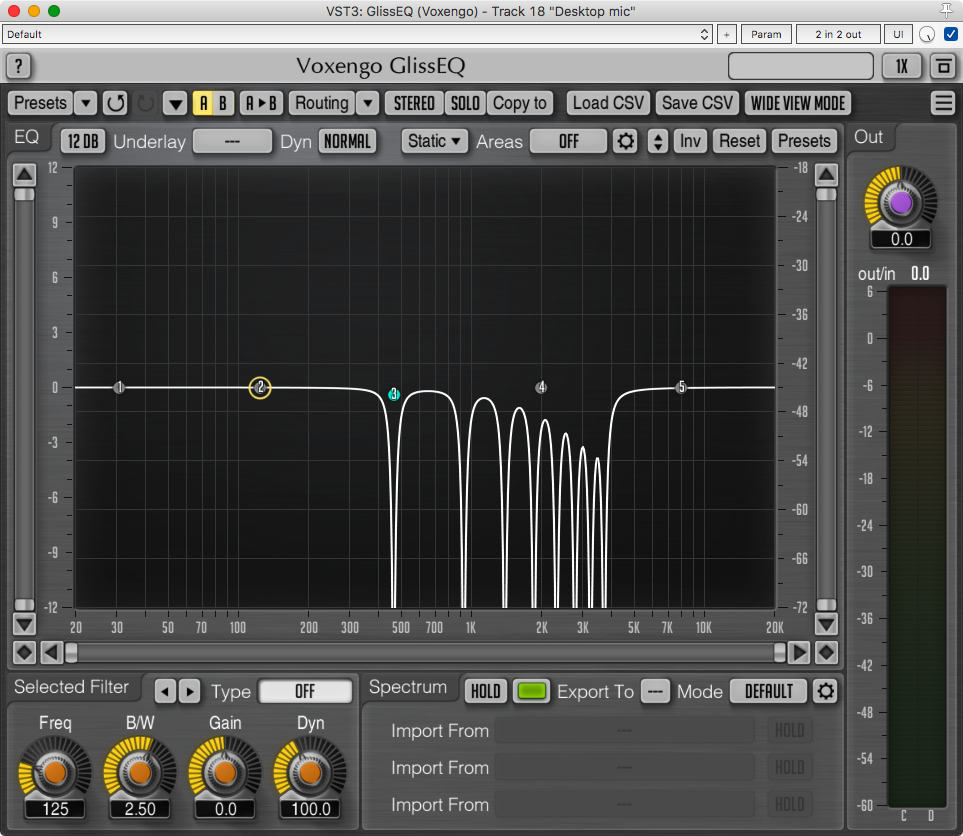
Task: Open the top Presets menu
Action: (x=41, y=103)
